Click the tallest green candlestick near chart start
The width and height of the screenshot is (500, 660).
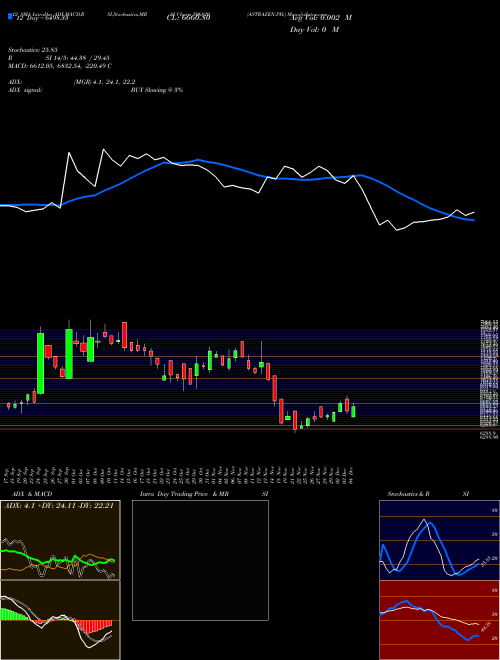pyautogui.click(x=40, y=364)
